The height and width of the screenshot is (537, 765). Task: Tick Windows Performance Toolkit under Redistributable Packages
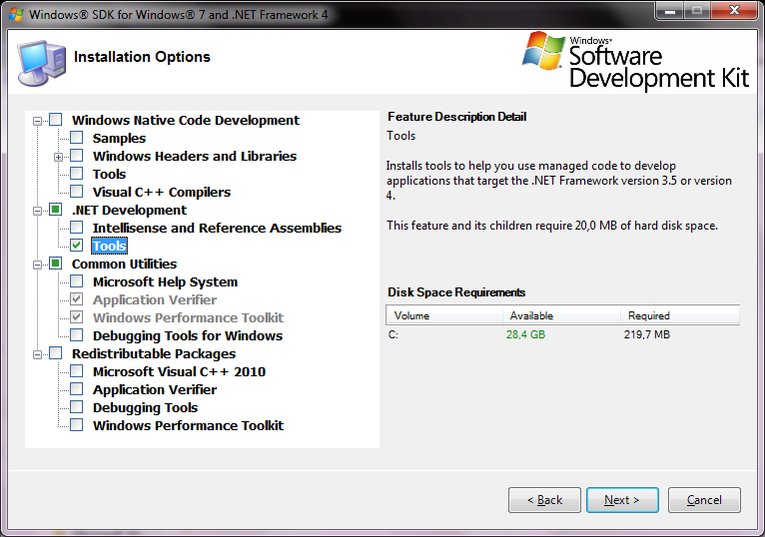[x=77, y=425]
